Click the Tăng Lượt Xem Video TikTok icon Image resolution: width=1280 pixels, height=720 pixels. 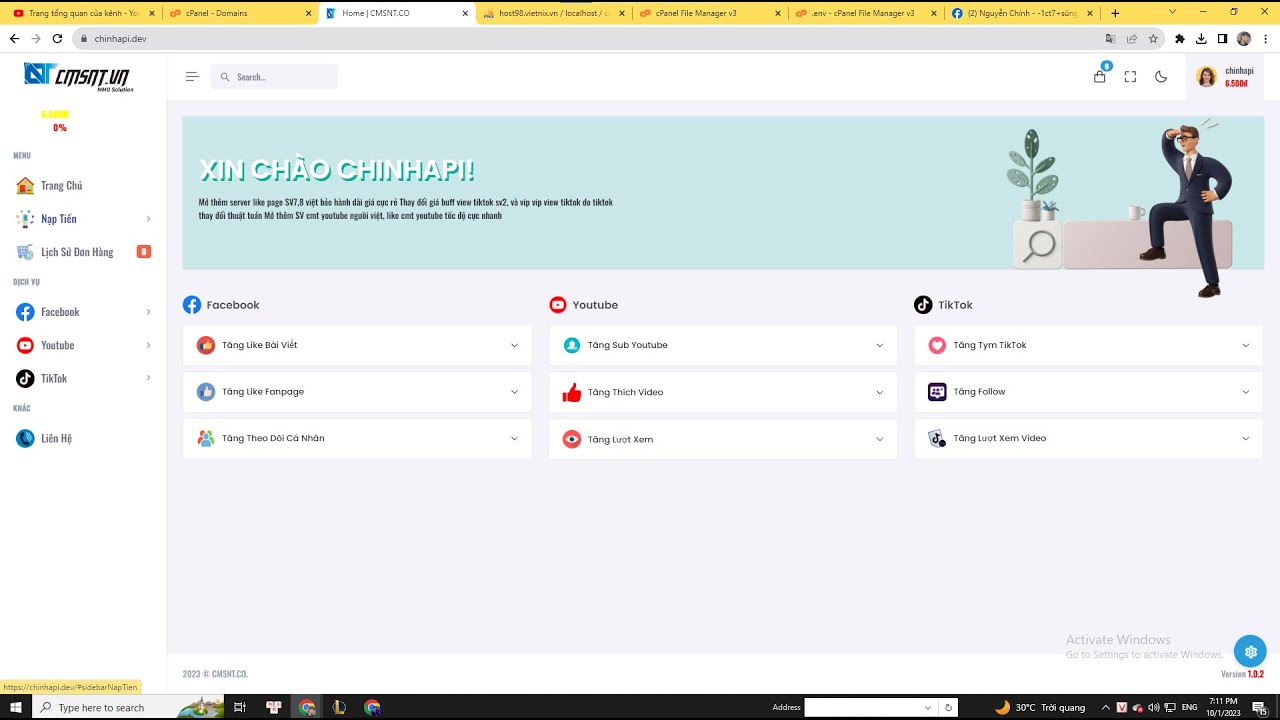937,438
